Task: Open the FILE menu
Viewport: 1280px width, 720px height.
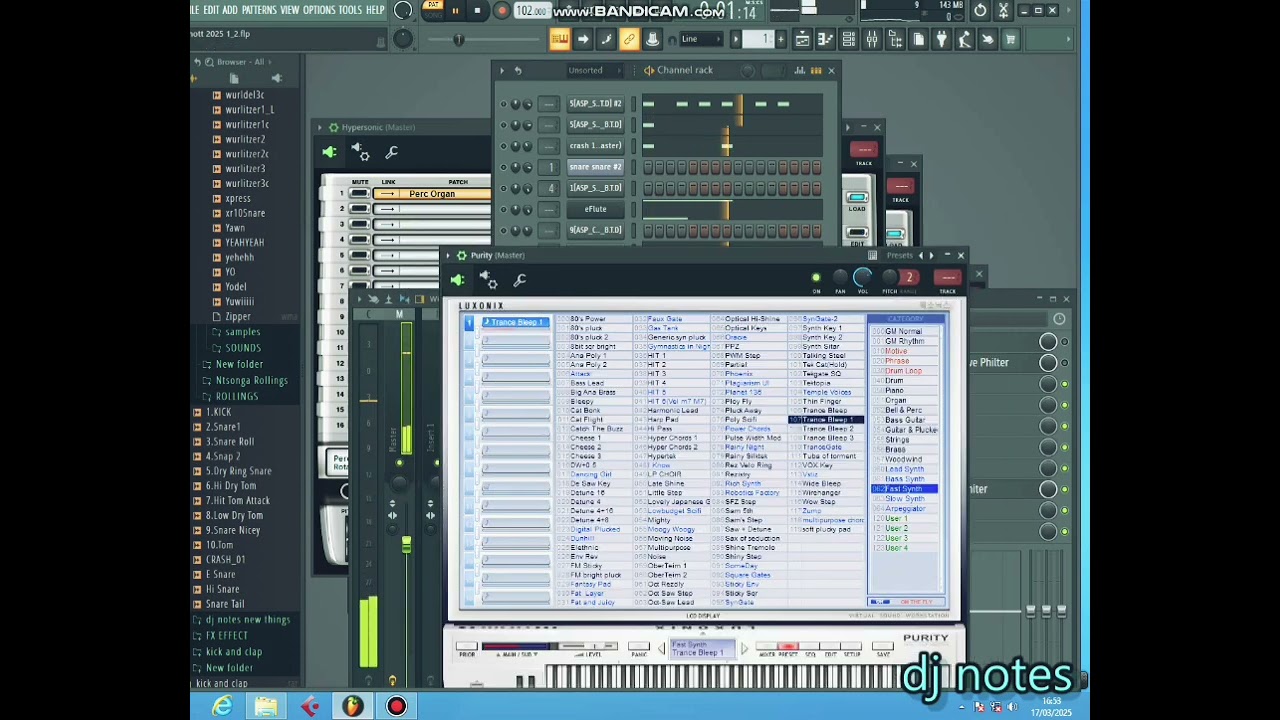Action: (194, 10)
